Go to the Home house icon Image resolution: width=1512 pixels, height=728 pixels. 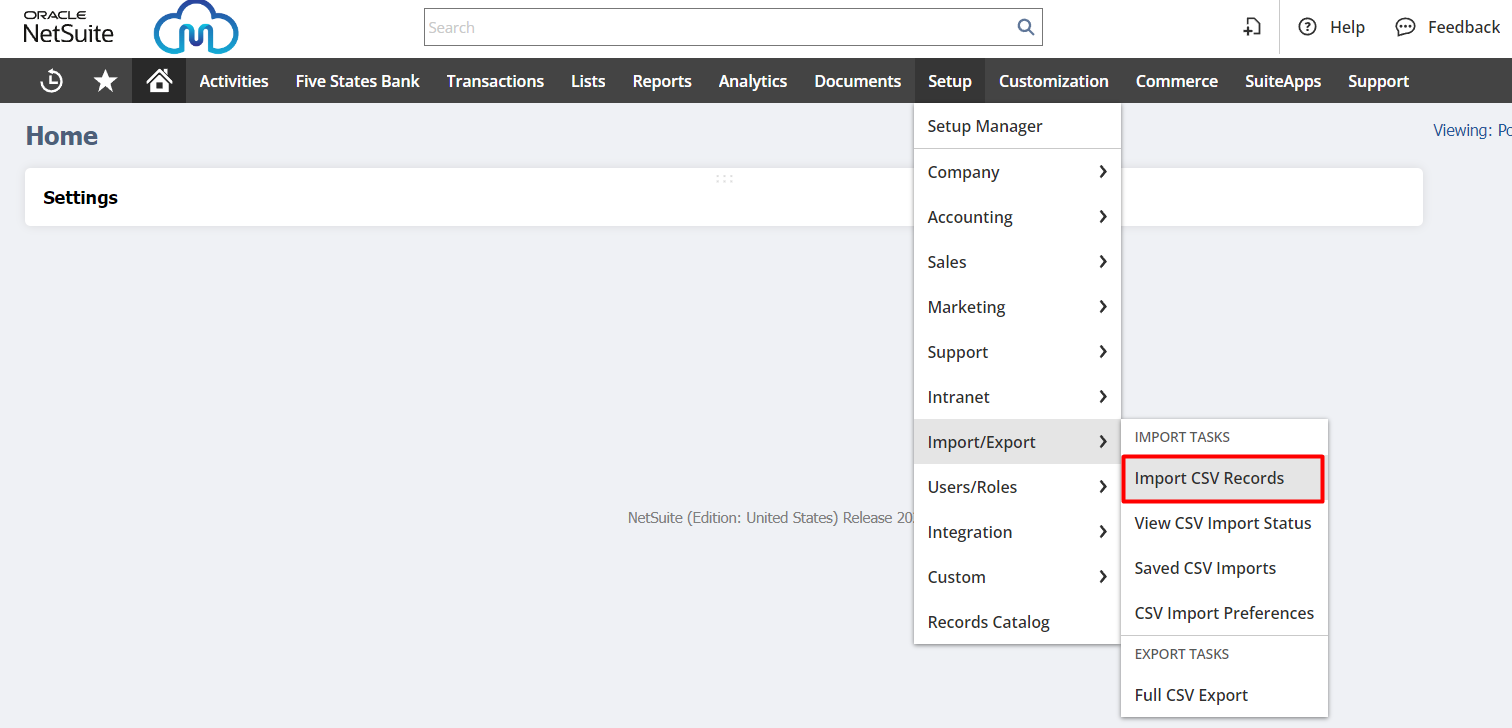click(159, 81)
